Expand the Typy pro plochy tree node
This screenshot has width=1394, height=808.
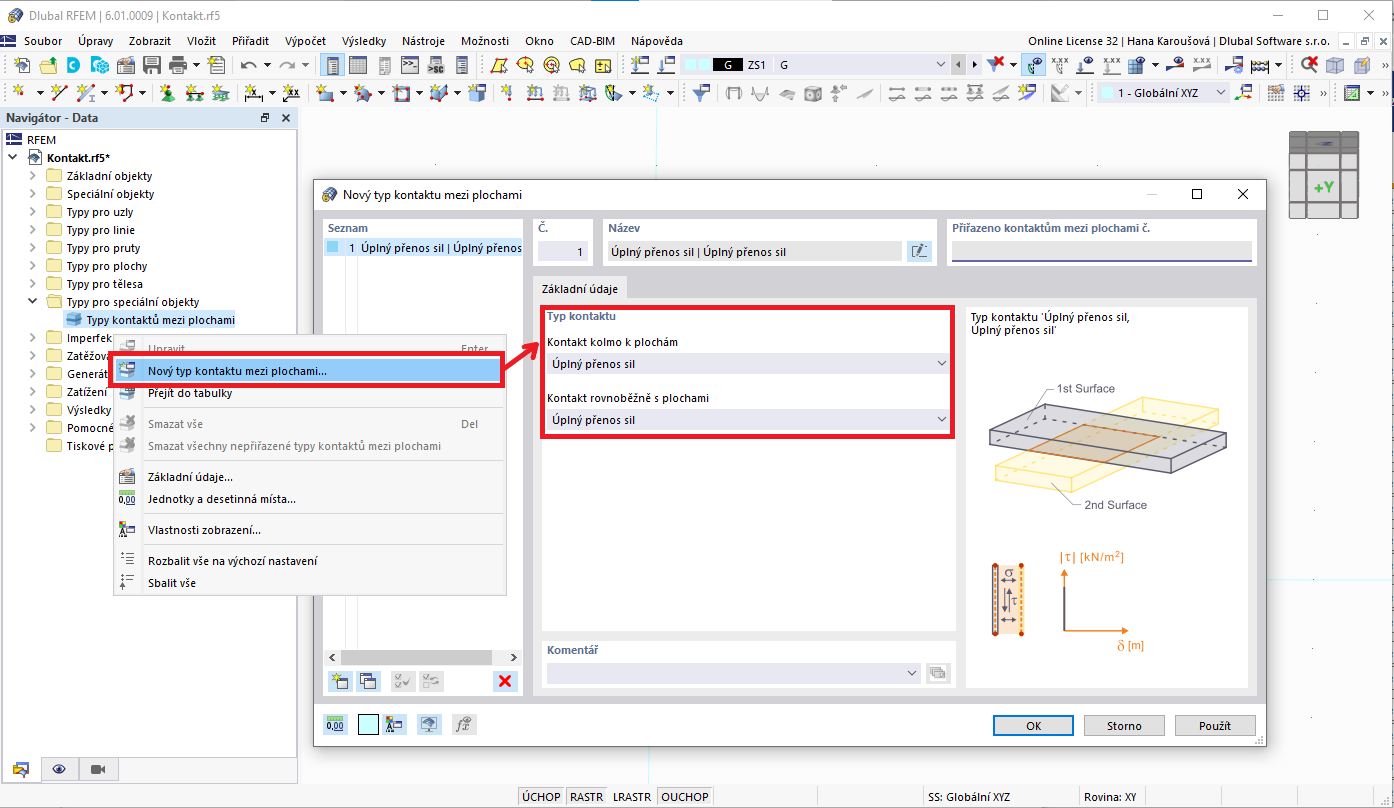click(x=32, y=266)
